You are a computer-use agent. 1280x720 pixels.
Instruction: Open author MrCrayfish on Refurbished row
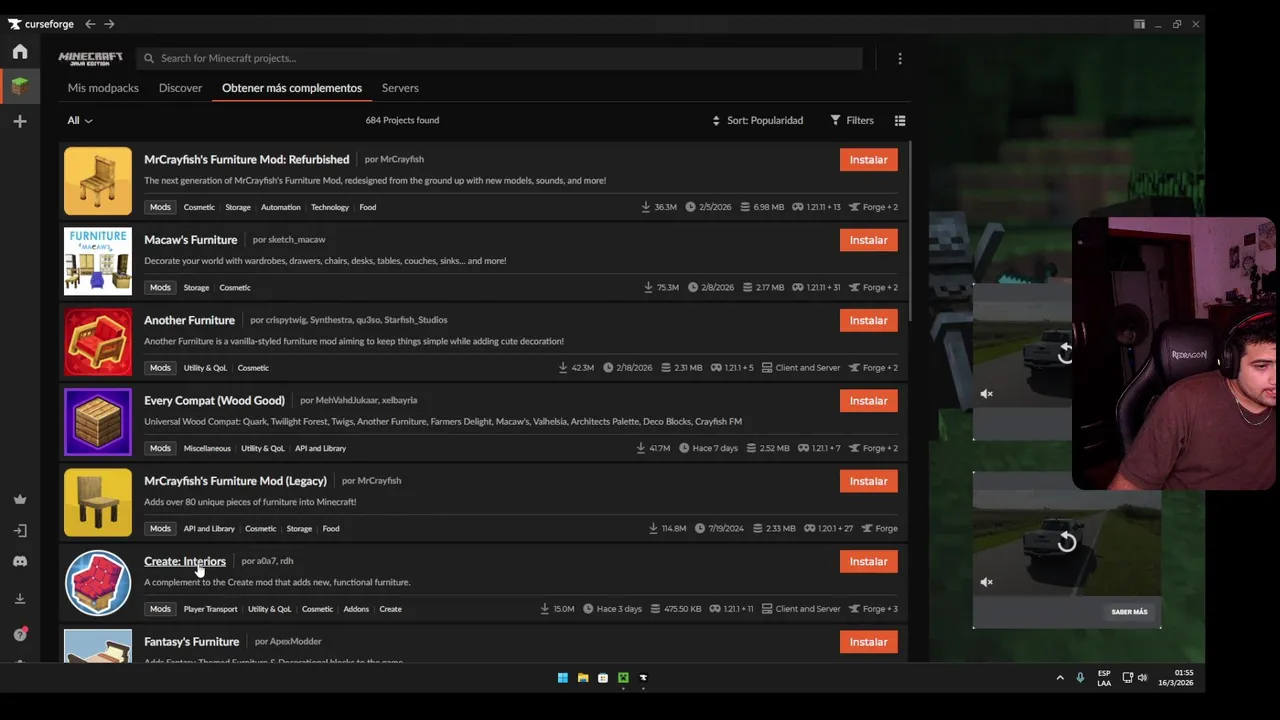pos(402,159)
